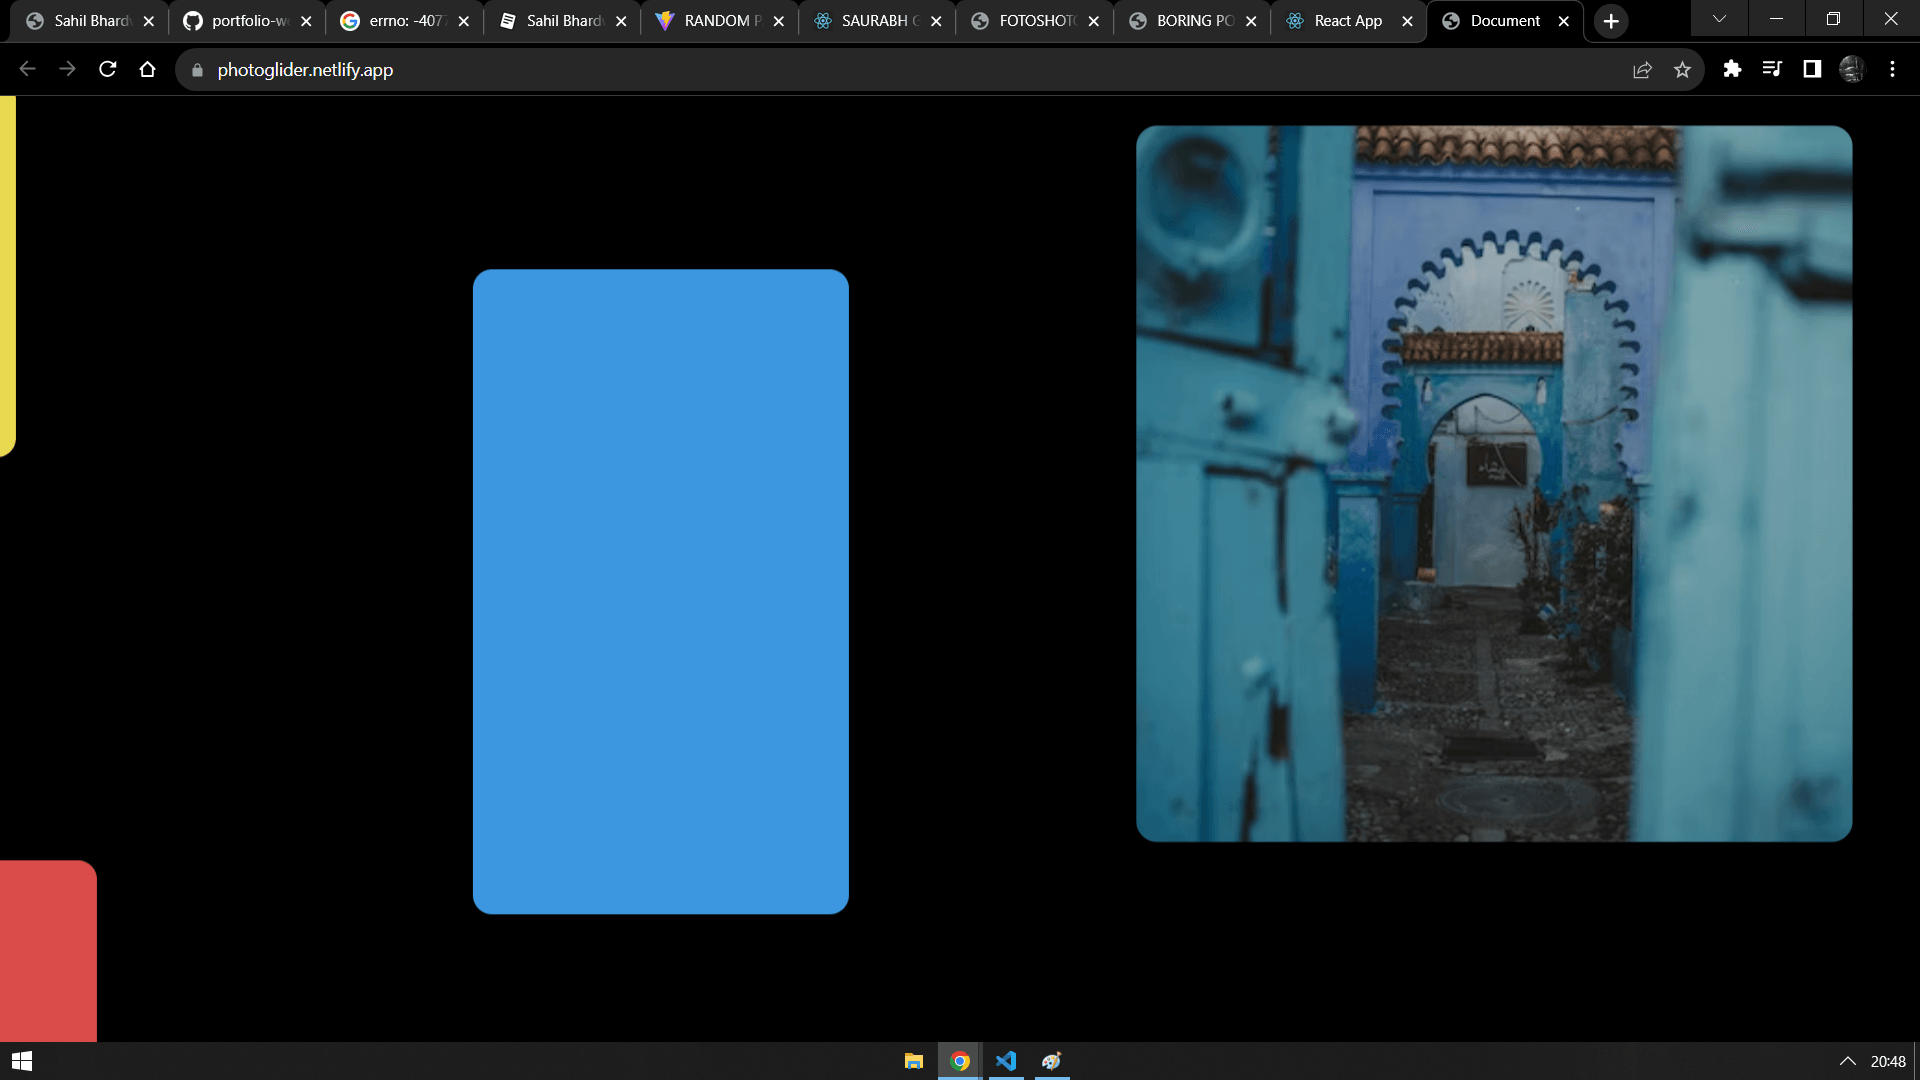The height and width of the screenshot is (1080, 1920).
Task: Open the media controls icon
Action: tap(1772, 69)
